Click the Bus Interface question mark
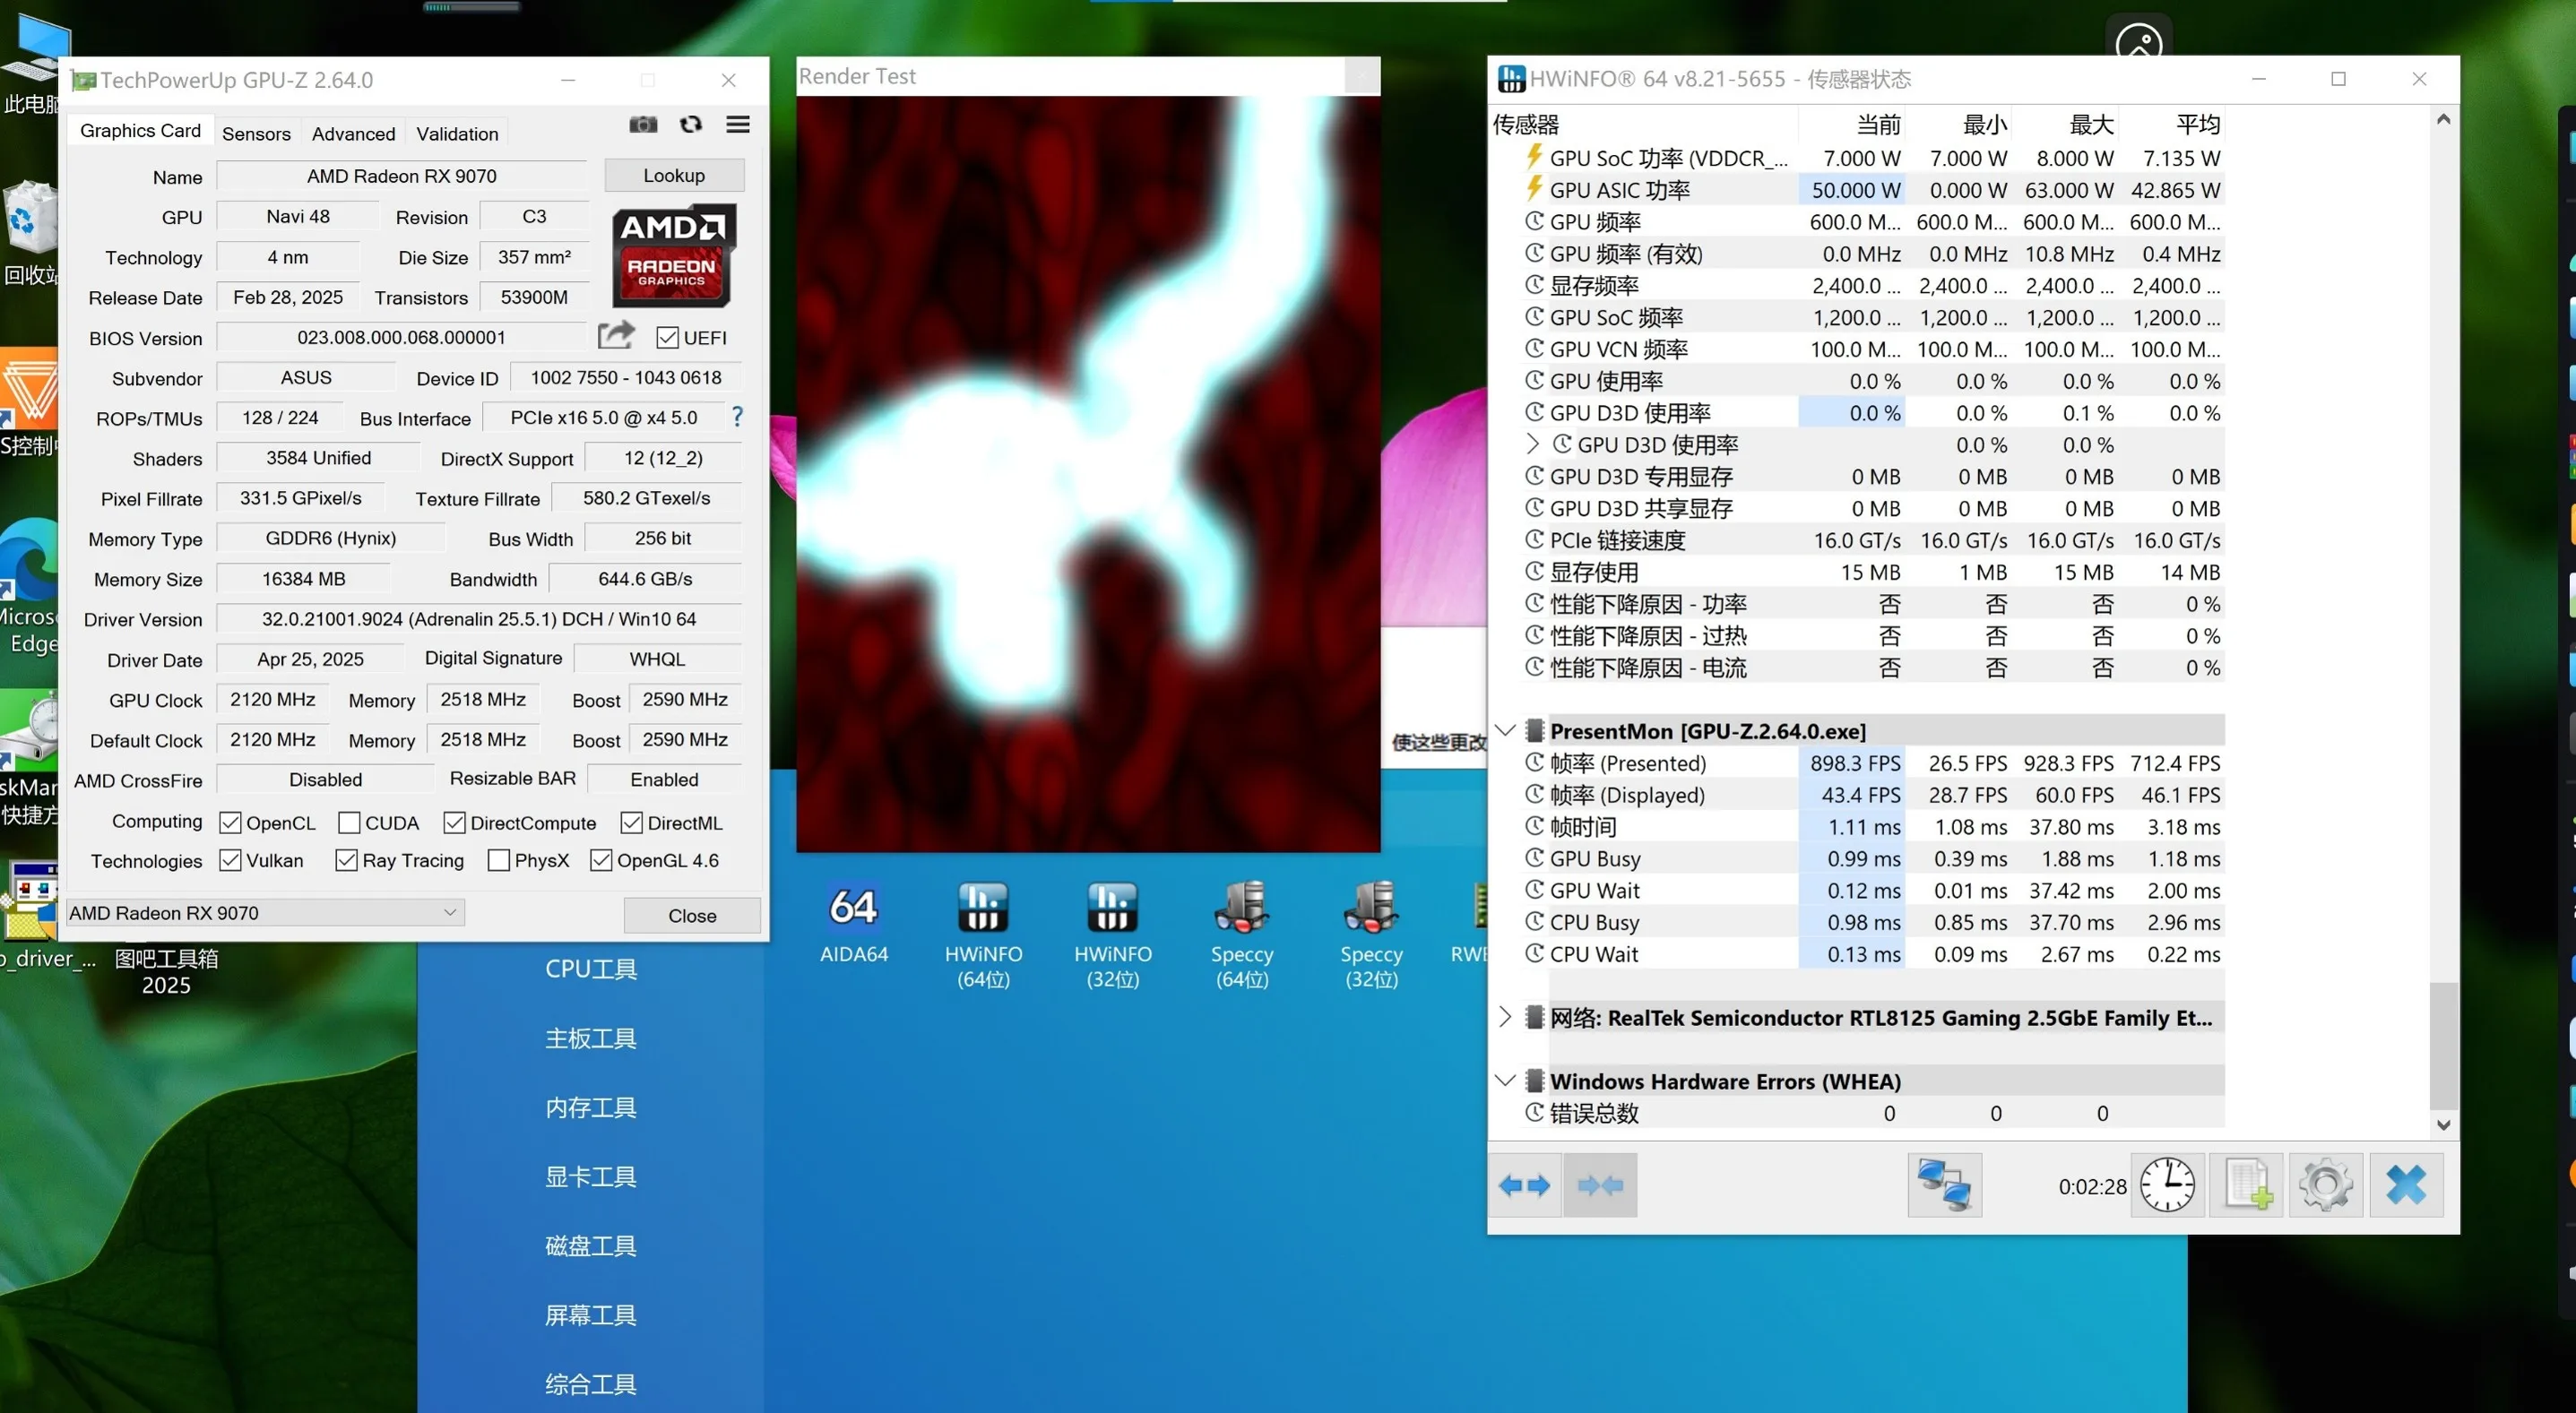Image resolution: width=2576 pixels, height=1413 pixels. pyautogui.click(x=737, y=417)
